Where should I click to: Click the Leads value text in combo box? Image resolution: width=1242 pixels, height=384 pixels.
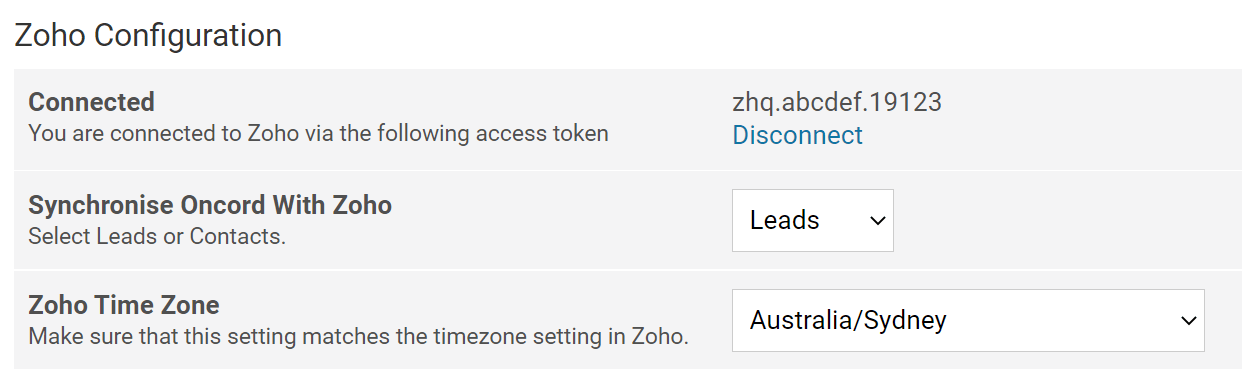point(785,220)
